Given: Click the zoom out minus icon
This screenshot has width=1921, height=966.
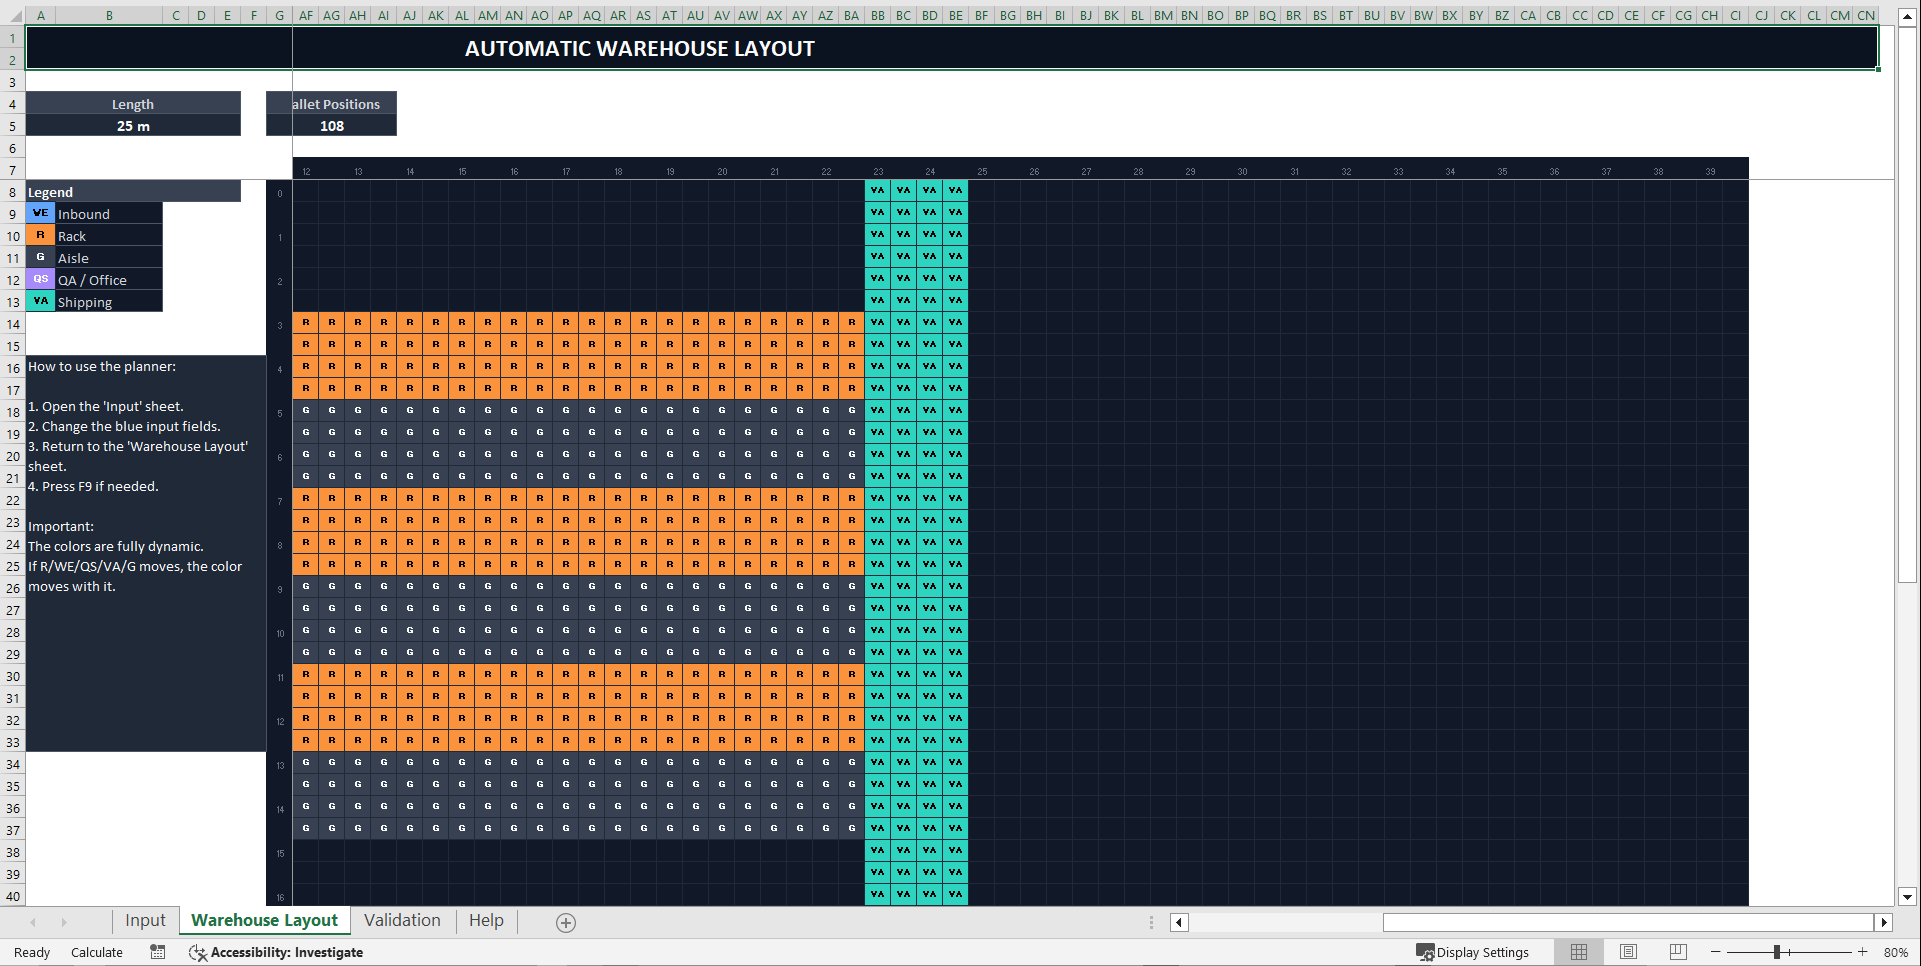Looking at the screenshot, I should [1716, 952].
